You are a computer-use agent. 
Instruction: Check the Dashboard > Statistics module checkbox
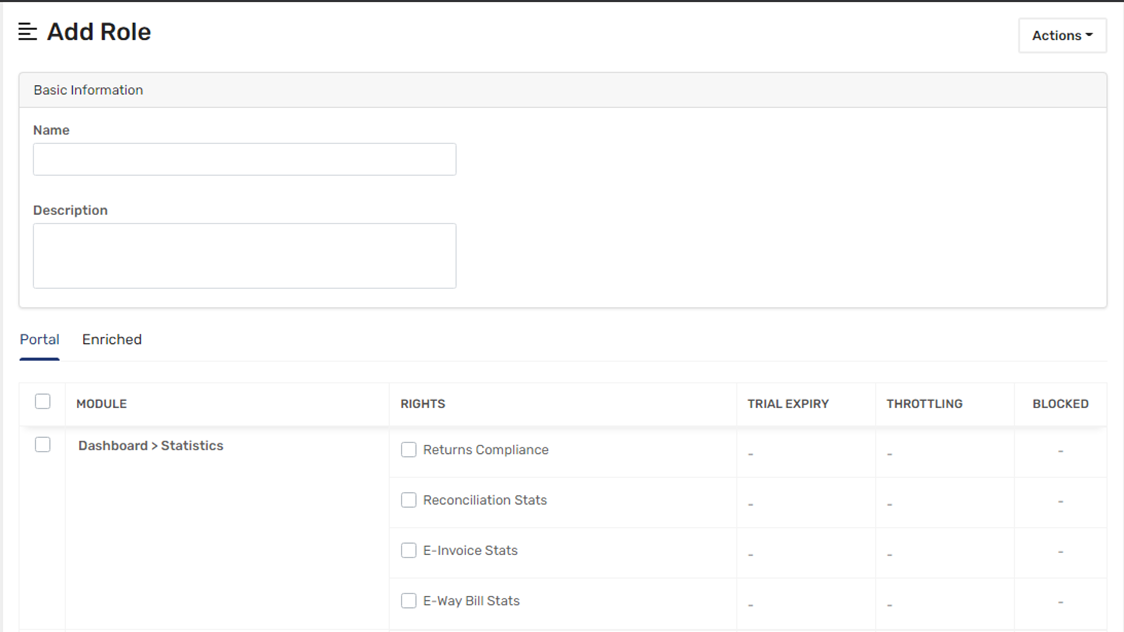pos(43,445)
